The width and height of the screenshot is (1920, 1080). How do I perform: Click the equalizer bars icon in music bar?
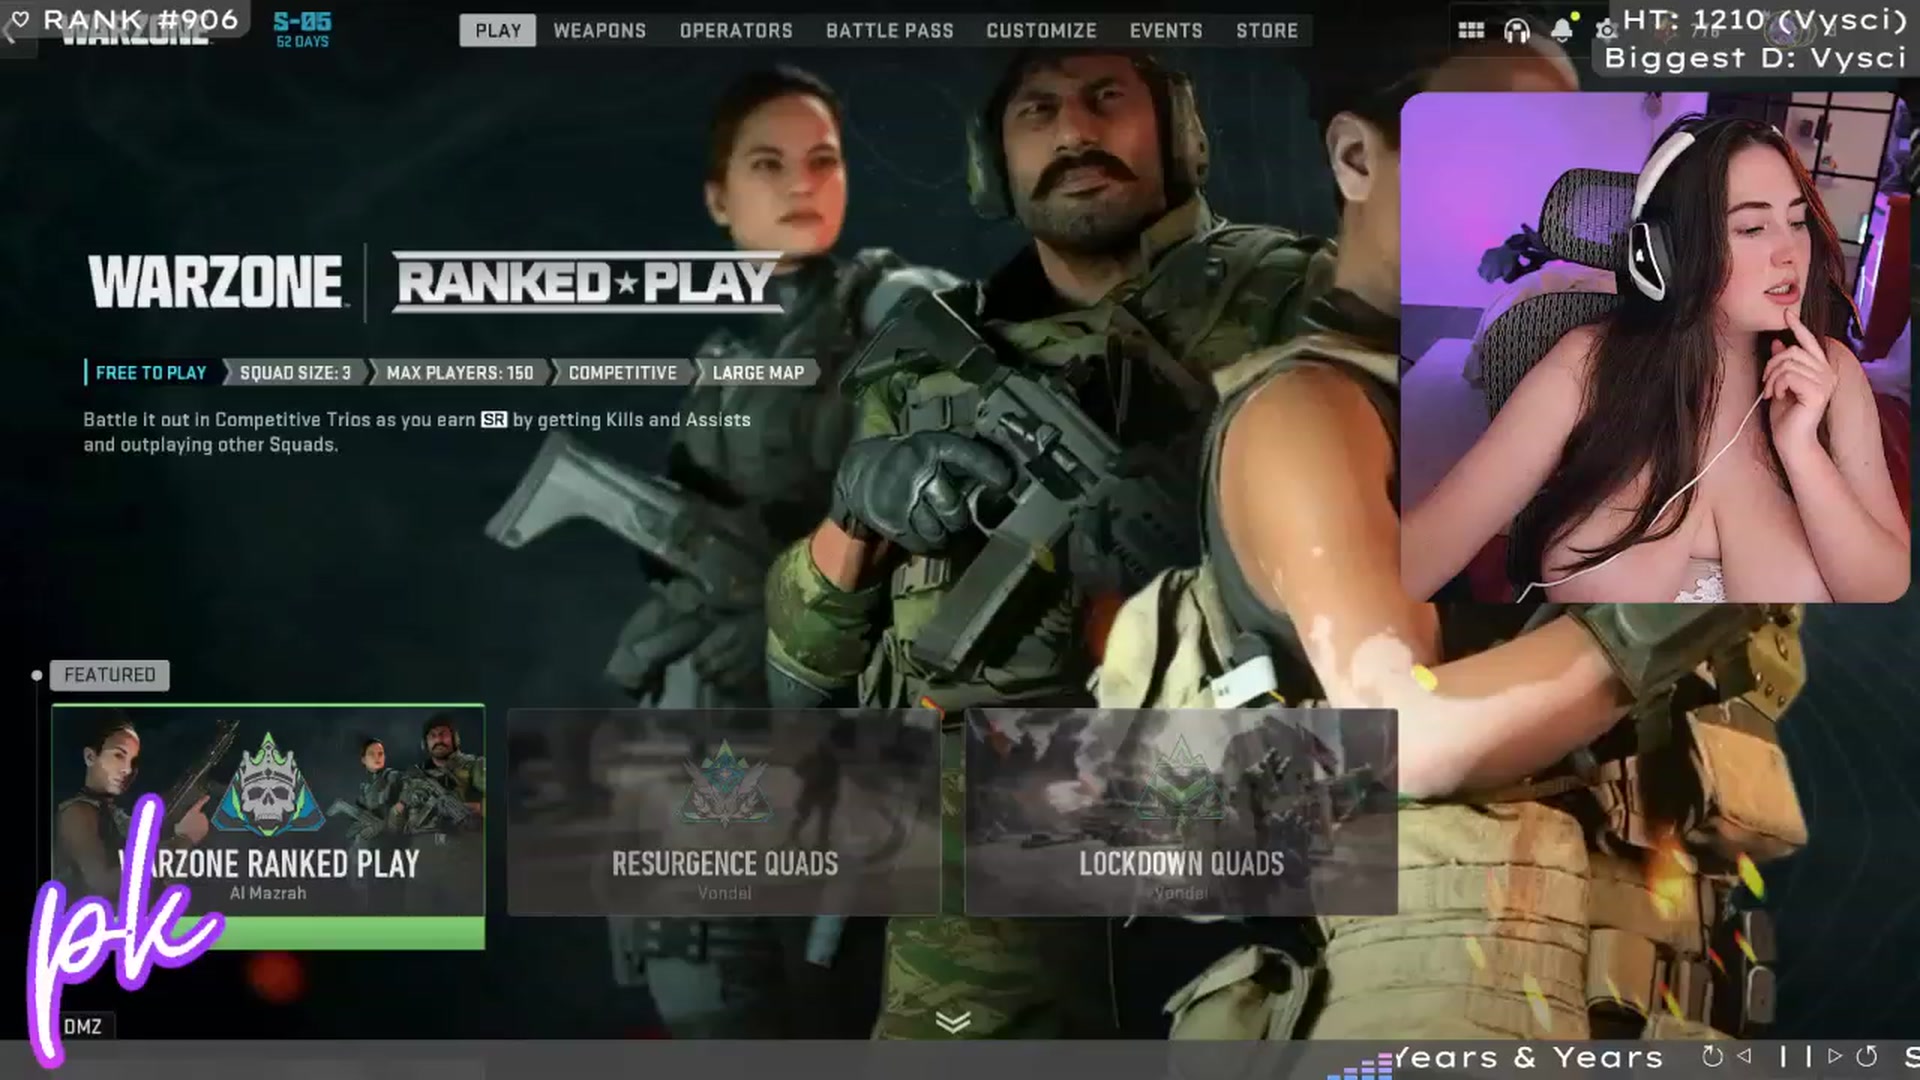(x=1360, y=1066)
